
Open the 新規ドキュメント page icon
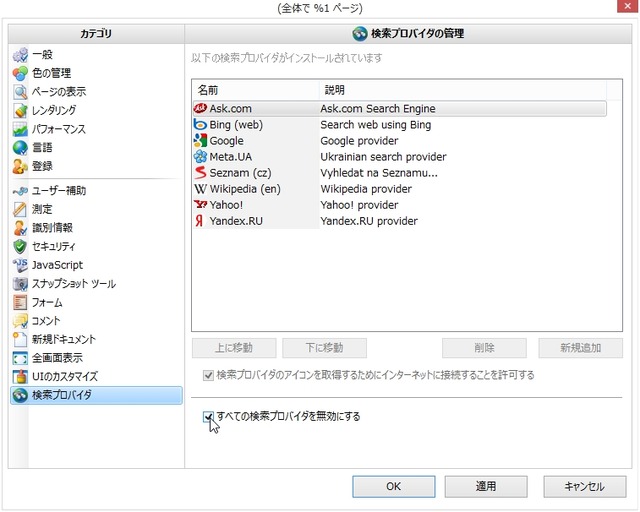[20, 339]
